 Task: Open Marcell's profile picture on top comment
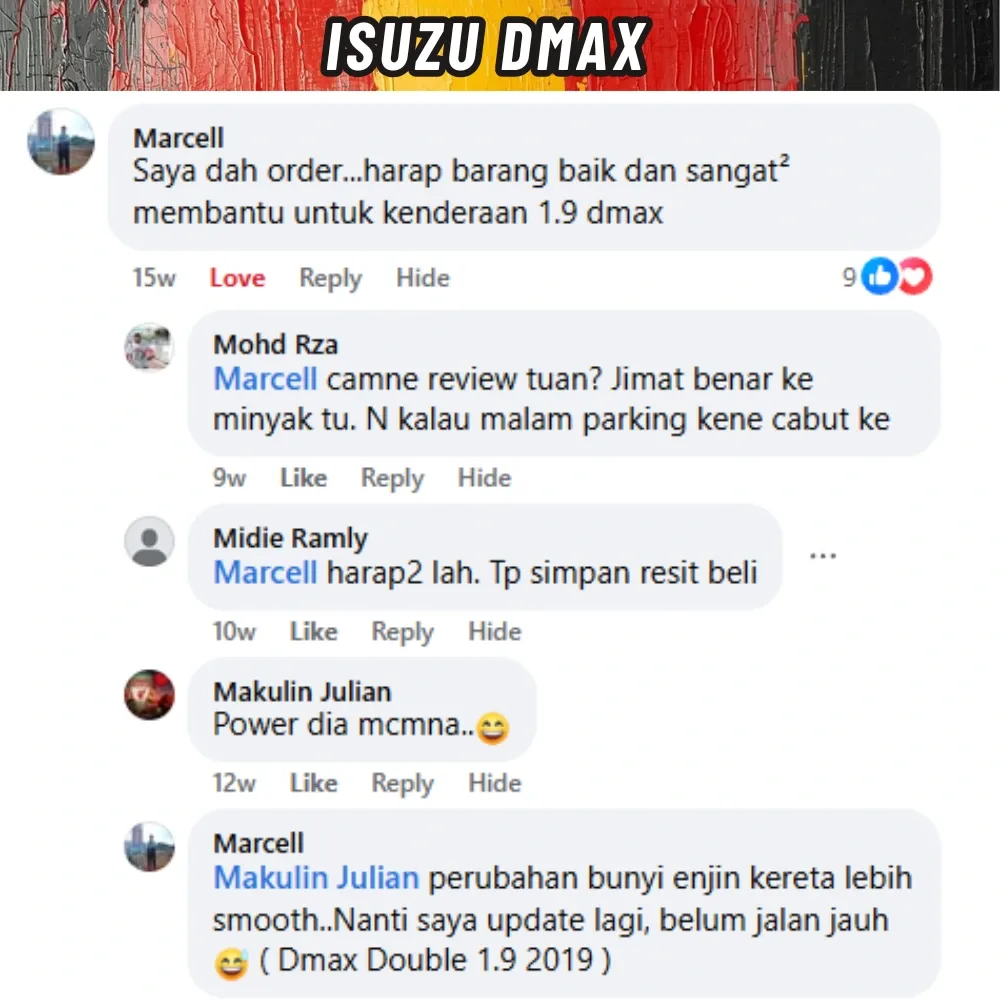[x=61, y=142]
